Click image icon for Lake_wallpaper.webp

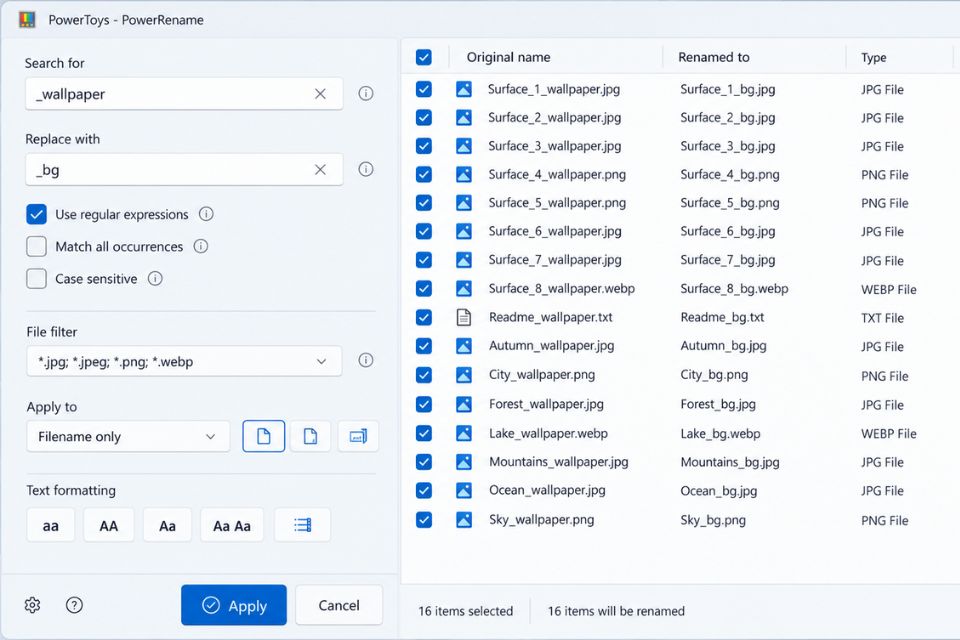pos(464,434)
